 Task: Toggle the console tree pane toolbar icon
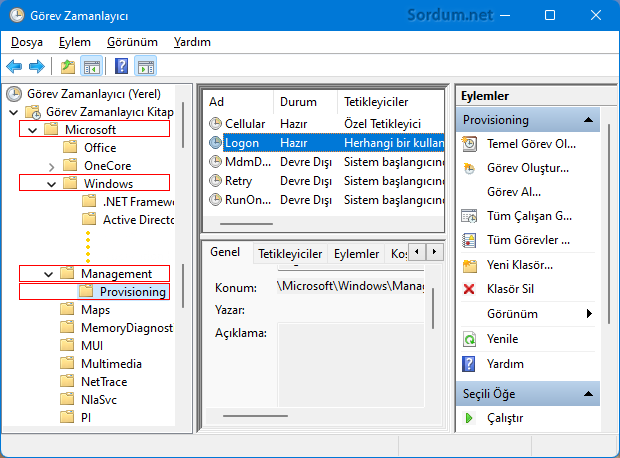[92, 66]
